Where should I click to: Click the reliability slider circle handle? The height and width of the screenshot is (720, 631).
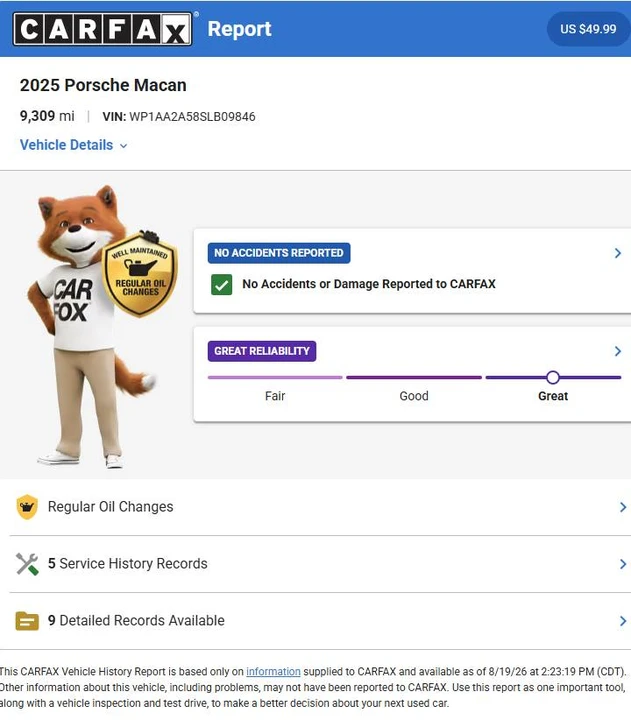tap(553, 377)
